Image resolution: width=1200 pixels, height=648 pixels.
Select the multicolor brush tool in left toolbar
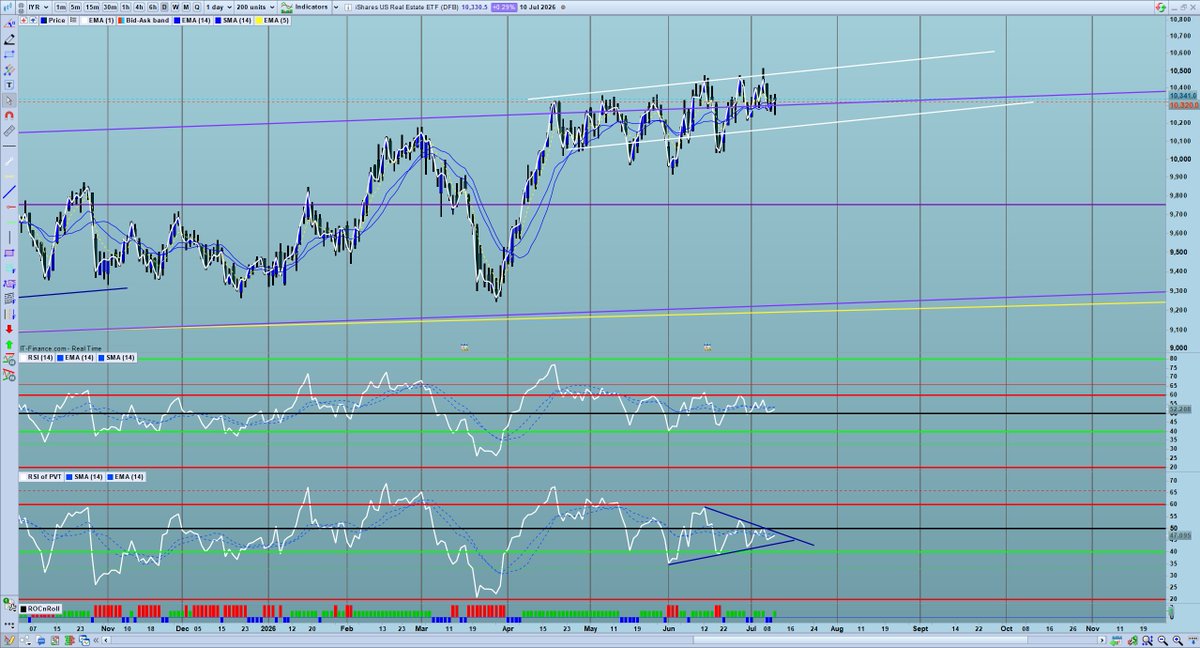tap(9, 72)
